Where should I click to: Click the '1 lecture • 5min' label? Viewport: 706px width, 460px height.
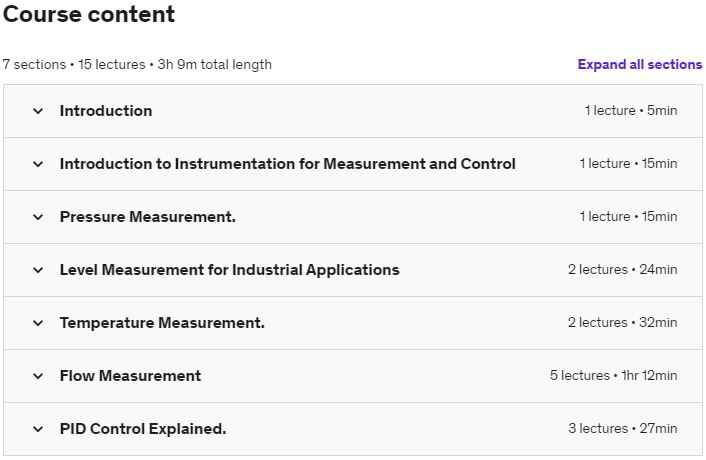pos(630,111)
